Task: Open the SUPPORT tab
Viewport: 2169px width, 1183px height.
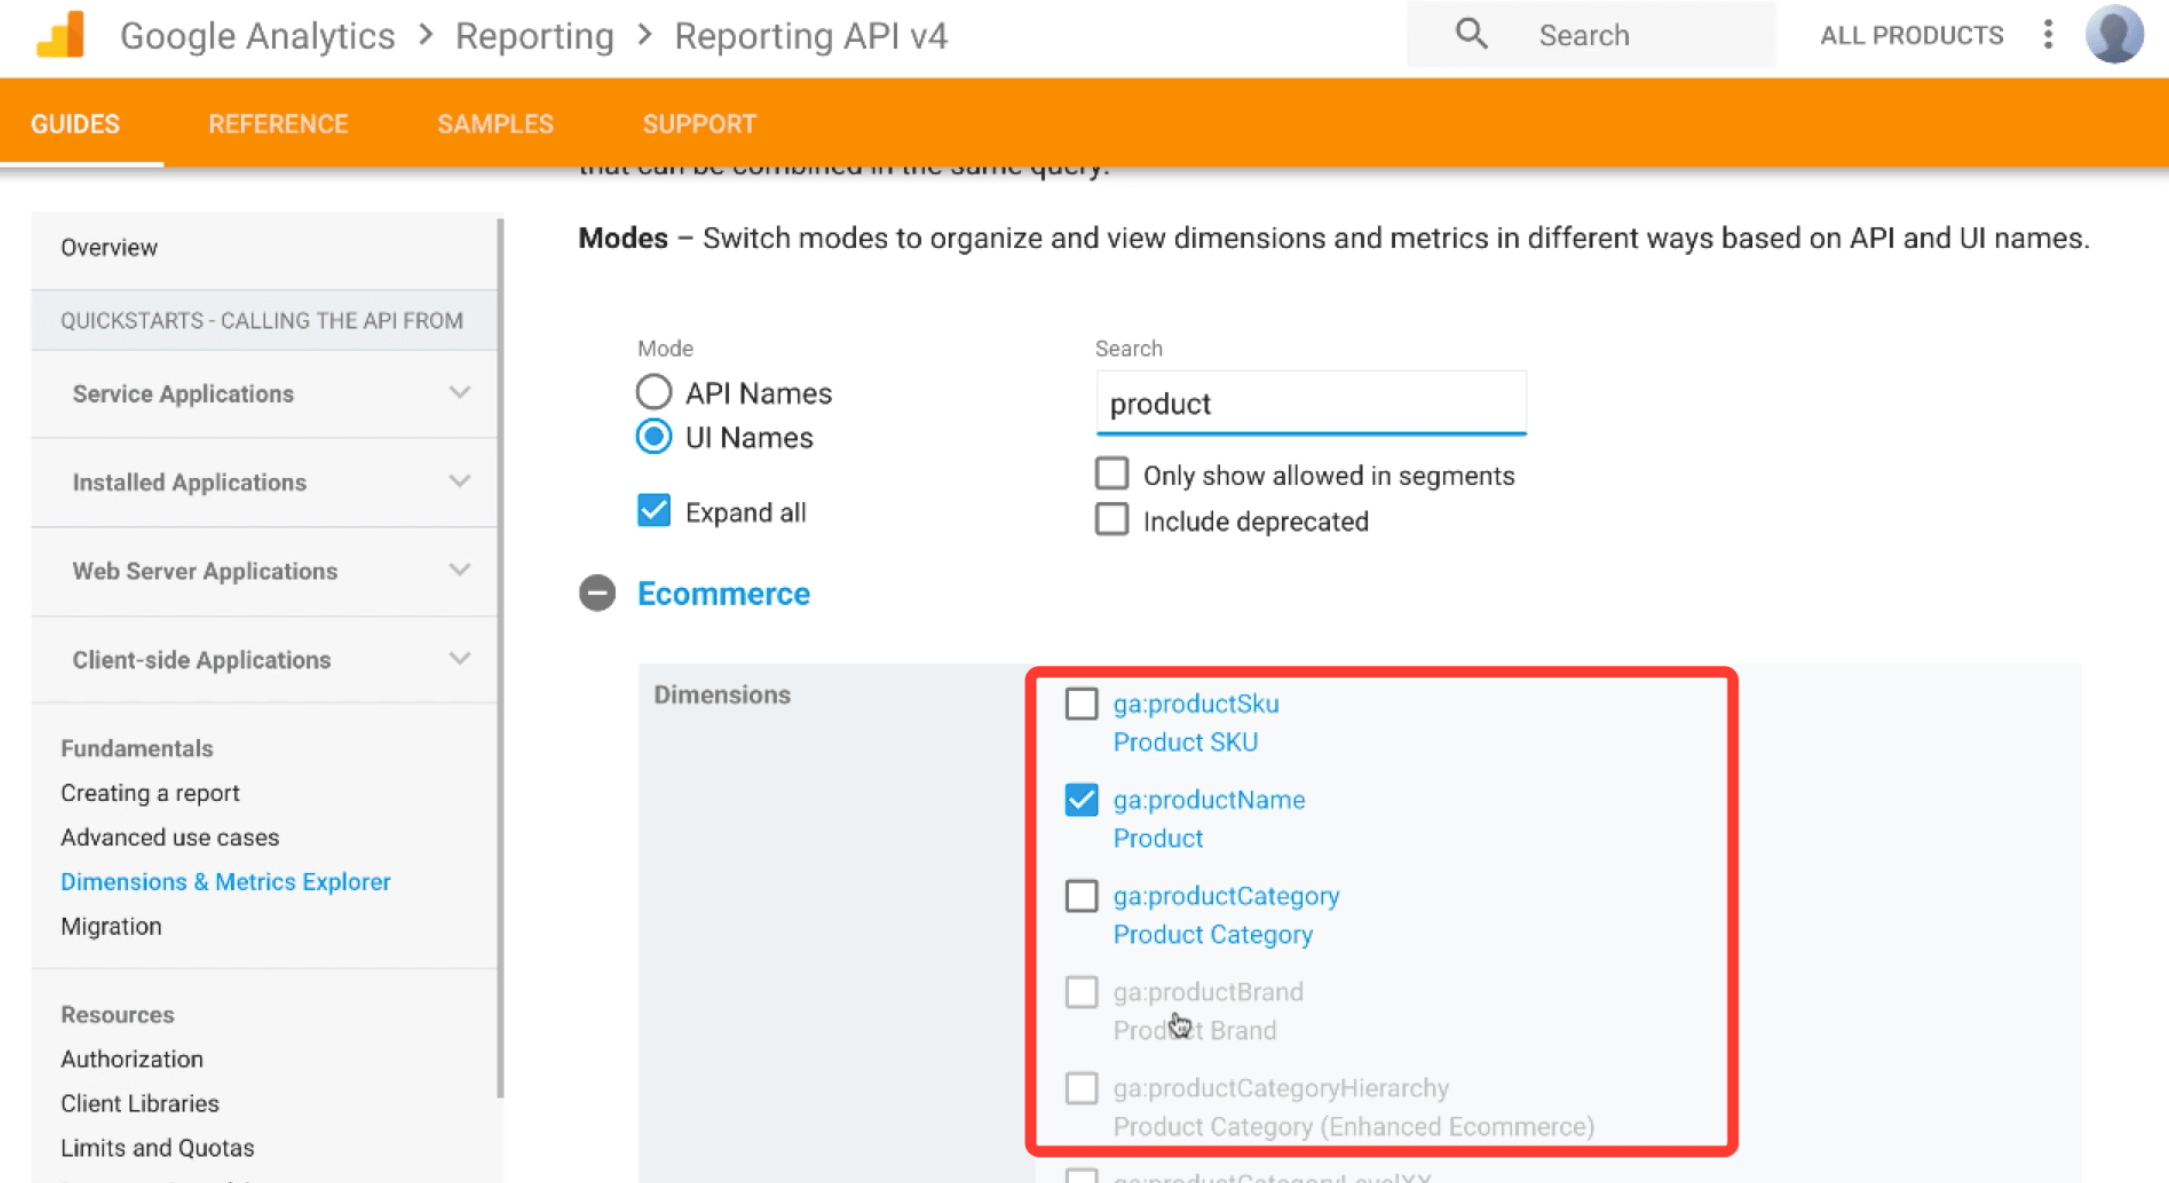Action: (699, 124)
